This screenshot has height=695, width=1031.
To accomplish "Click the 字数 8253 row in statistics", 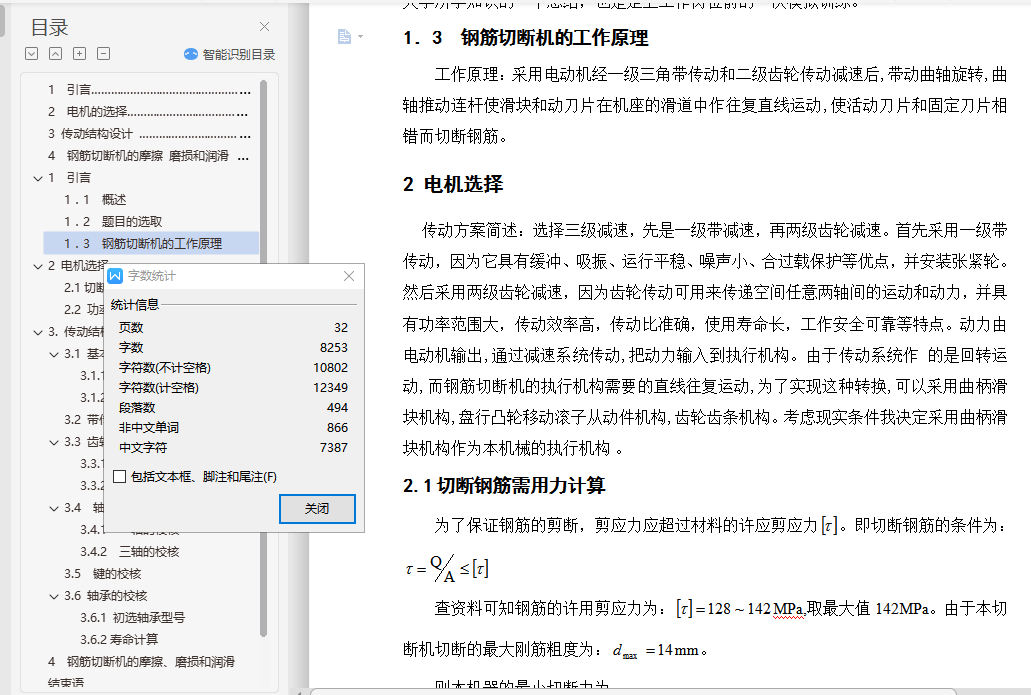I will point(233,347).
